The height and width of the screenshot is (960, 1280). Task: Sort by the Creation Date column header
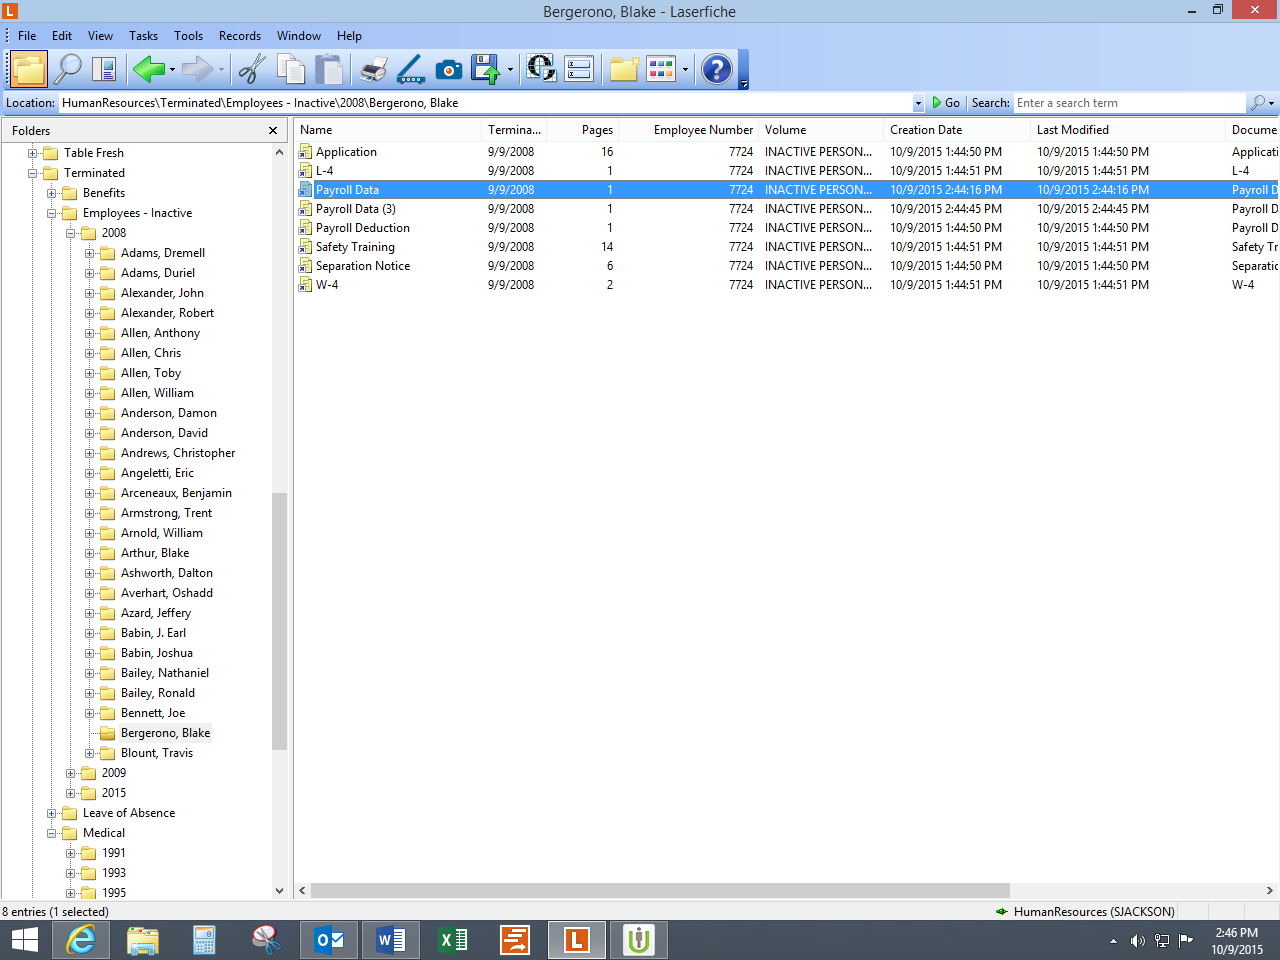957,130
